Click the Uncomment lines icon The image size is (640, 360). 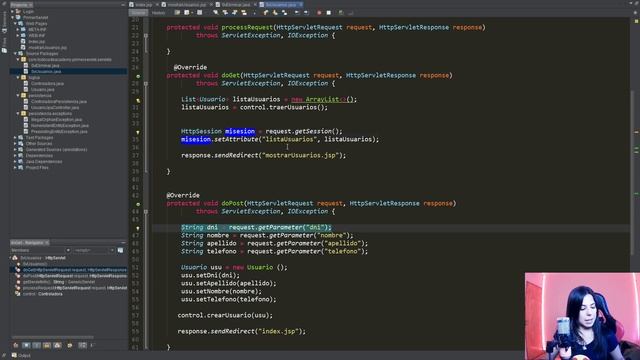[351, 13]
